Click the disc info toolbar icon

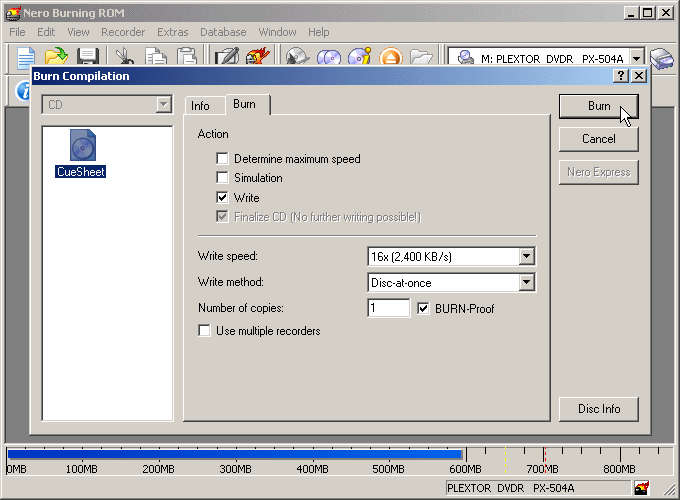point(360,57)
